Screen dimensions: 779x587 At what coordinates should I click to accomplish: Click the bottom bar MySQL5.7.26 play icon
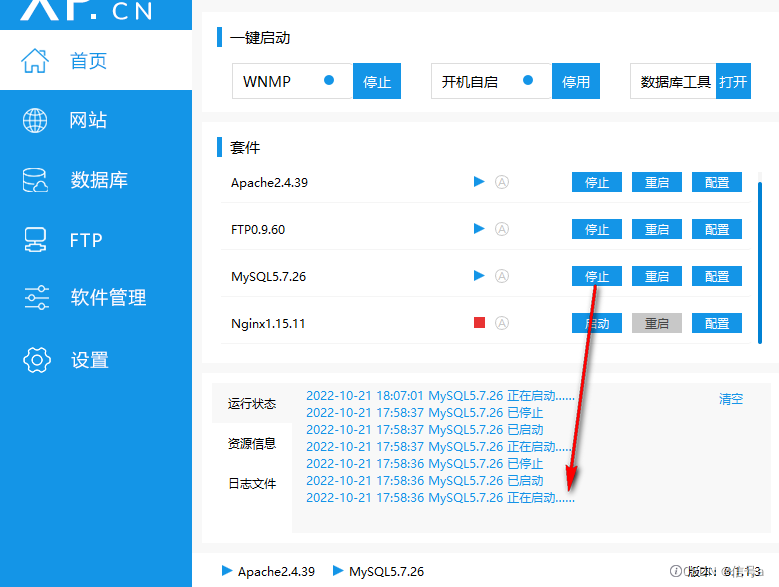pos(338,571)
